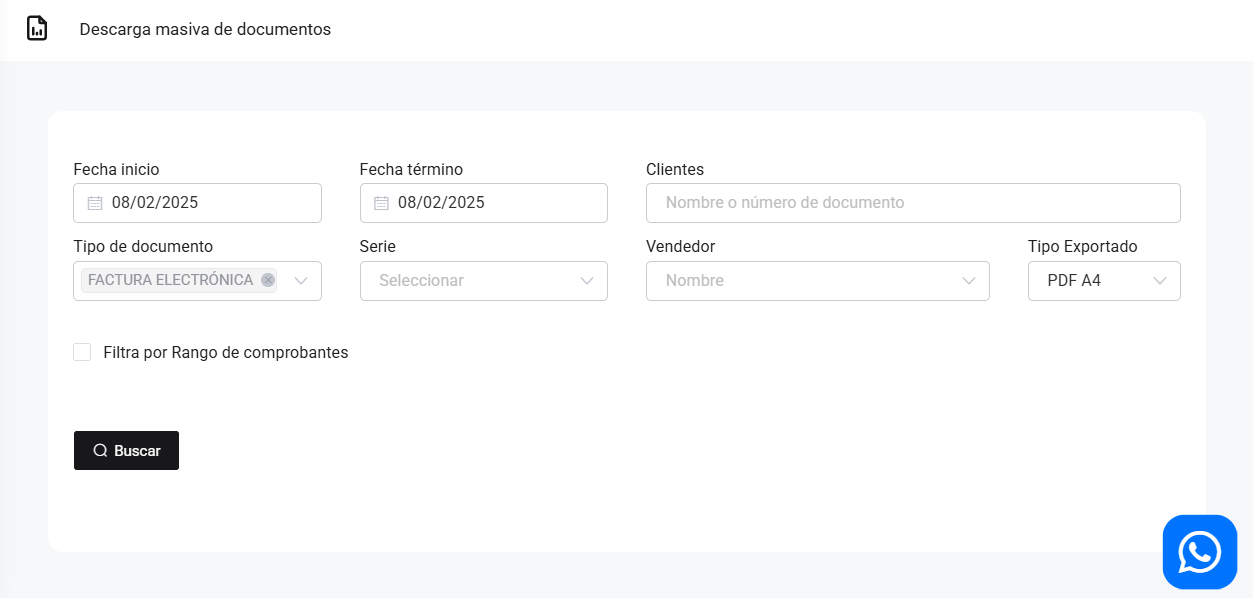This screenshot has height=598, width=1253.
Task: Click the Descarga masiva de documentos title
Action: 205,29
